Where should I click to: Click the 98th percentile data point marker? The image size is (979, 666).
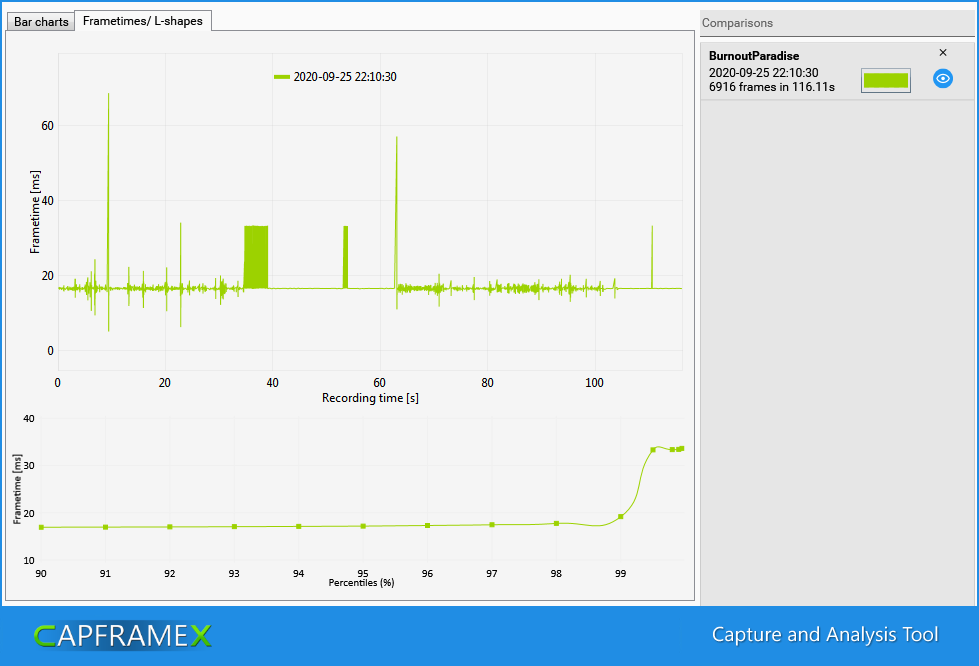[x=556, y=524]
